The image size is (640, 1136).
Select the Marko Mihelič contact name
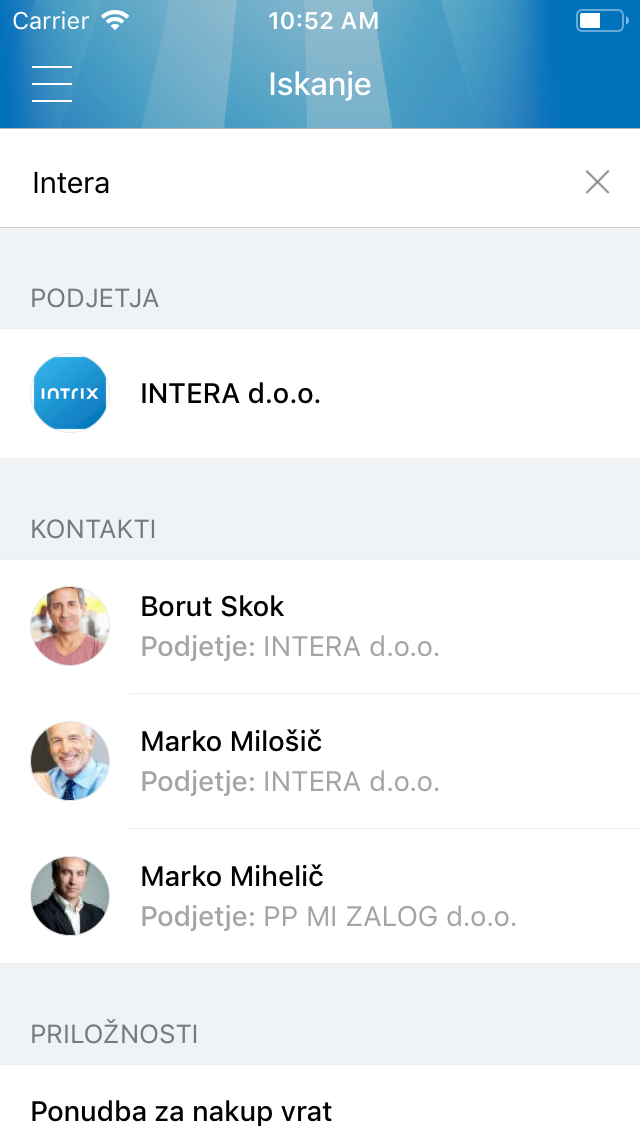click(x=232, y=877)
